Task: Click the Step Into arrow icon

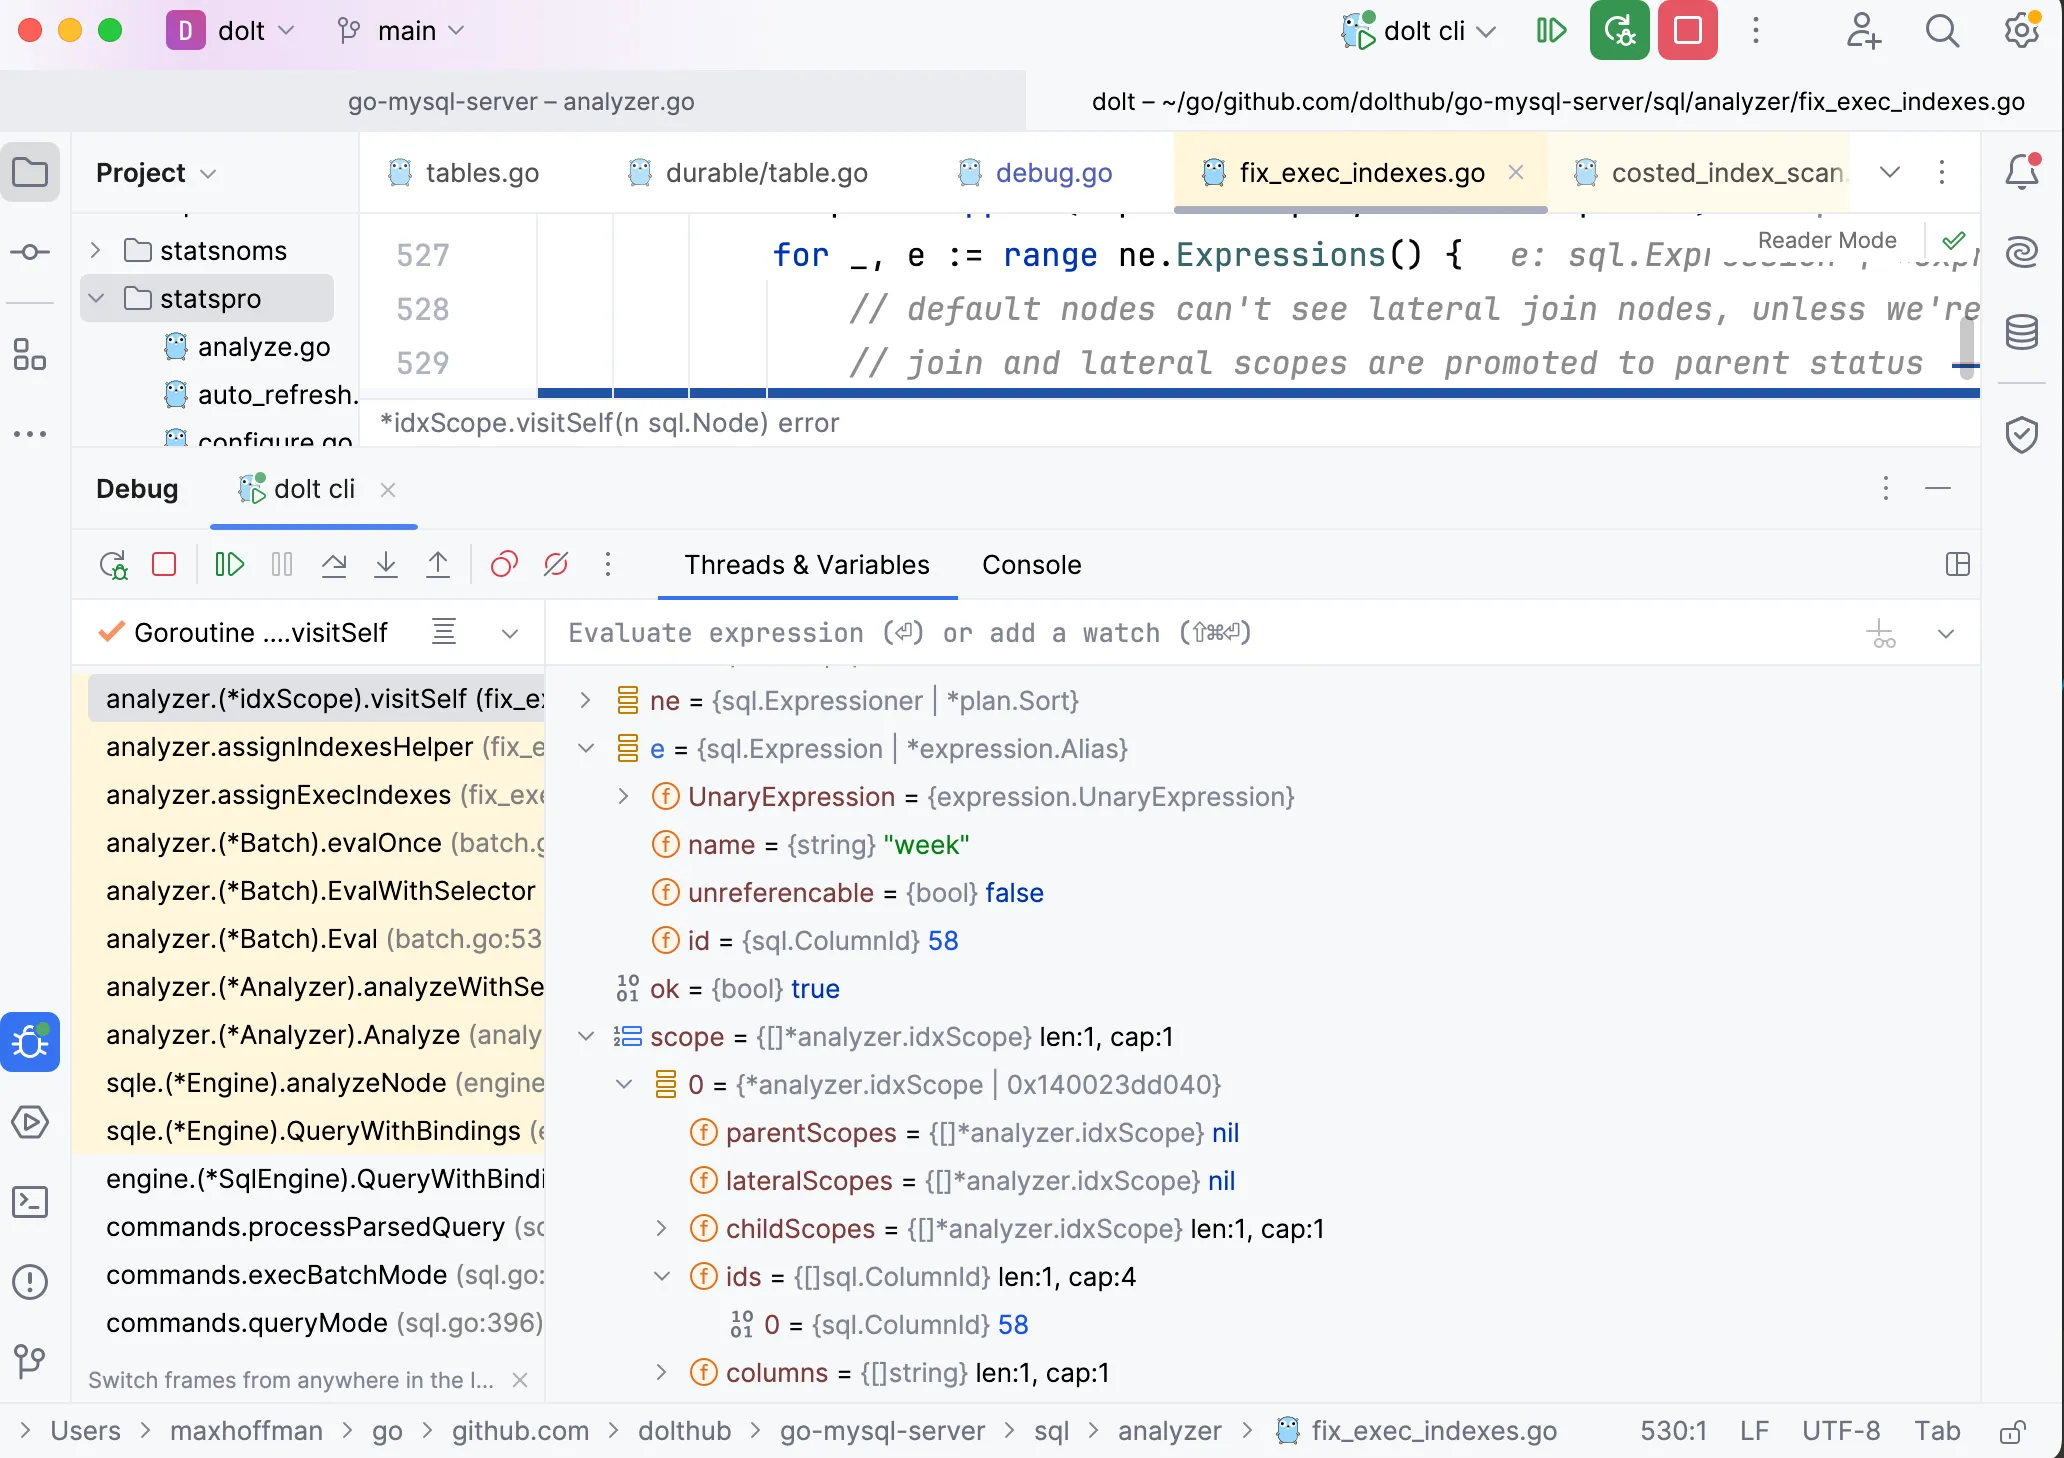Action: (x=386, y=565)
